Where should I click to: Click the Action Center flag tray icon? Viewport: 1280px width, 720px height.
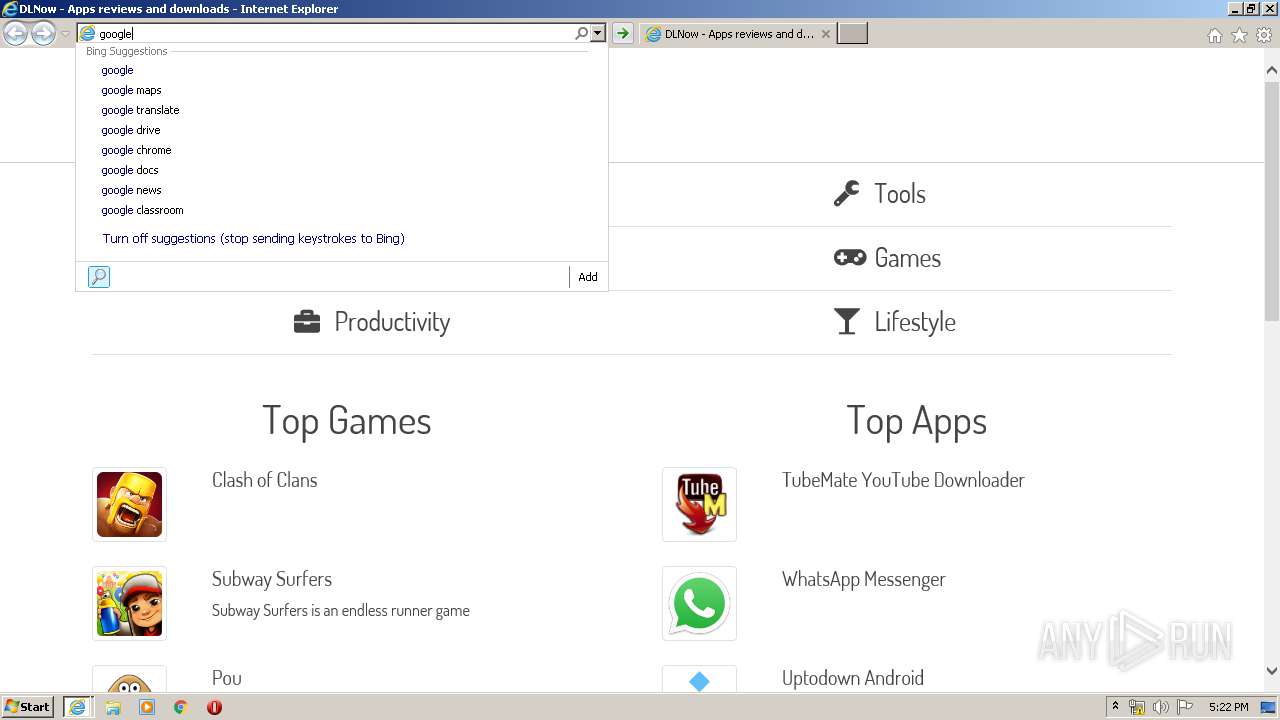pos(1185,707)
